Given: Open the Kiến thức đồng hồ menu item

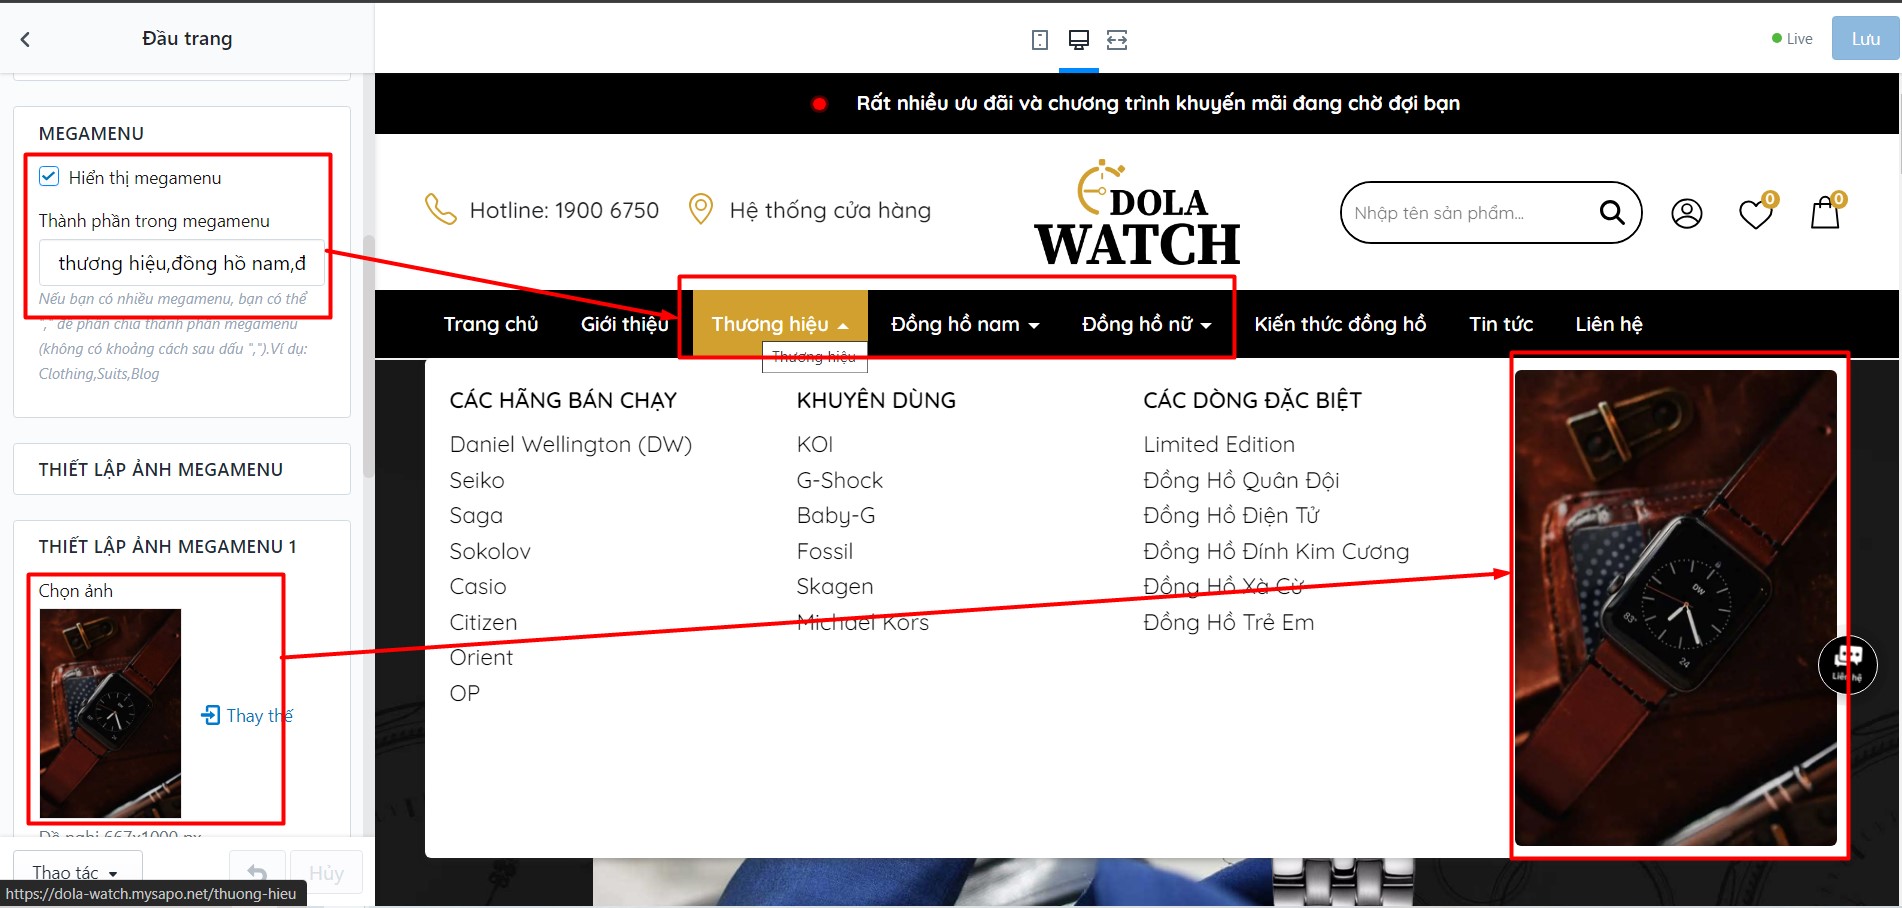Looking at the screenshot, I should [1340, 324].
